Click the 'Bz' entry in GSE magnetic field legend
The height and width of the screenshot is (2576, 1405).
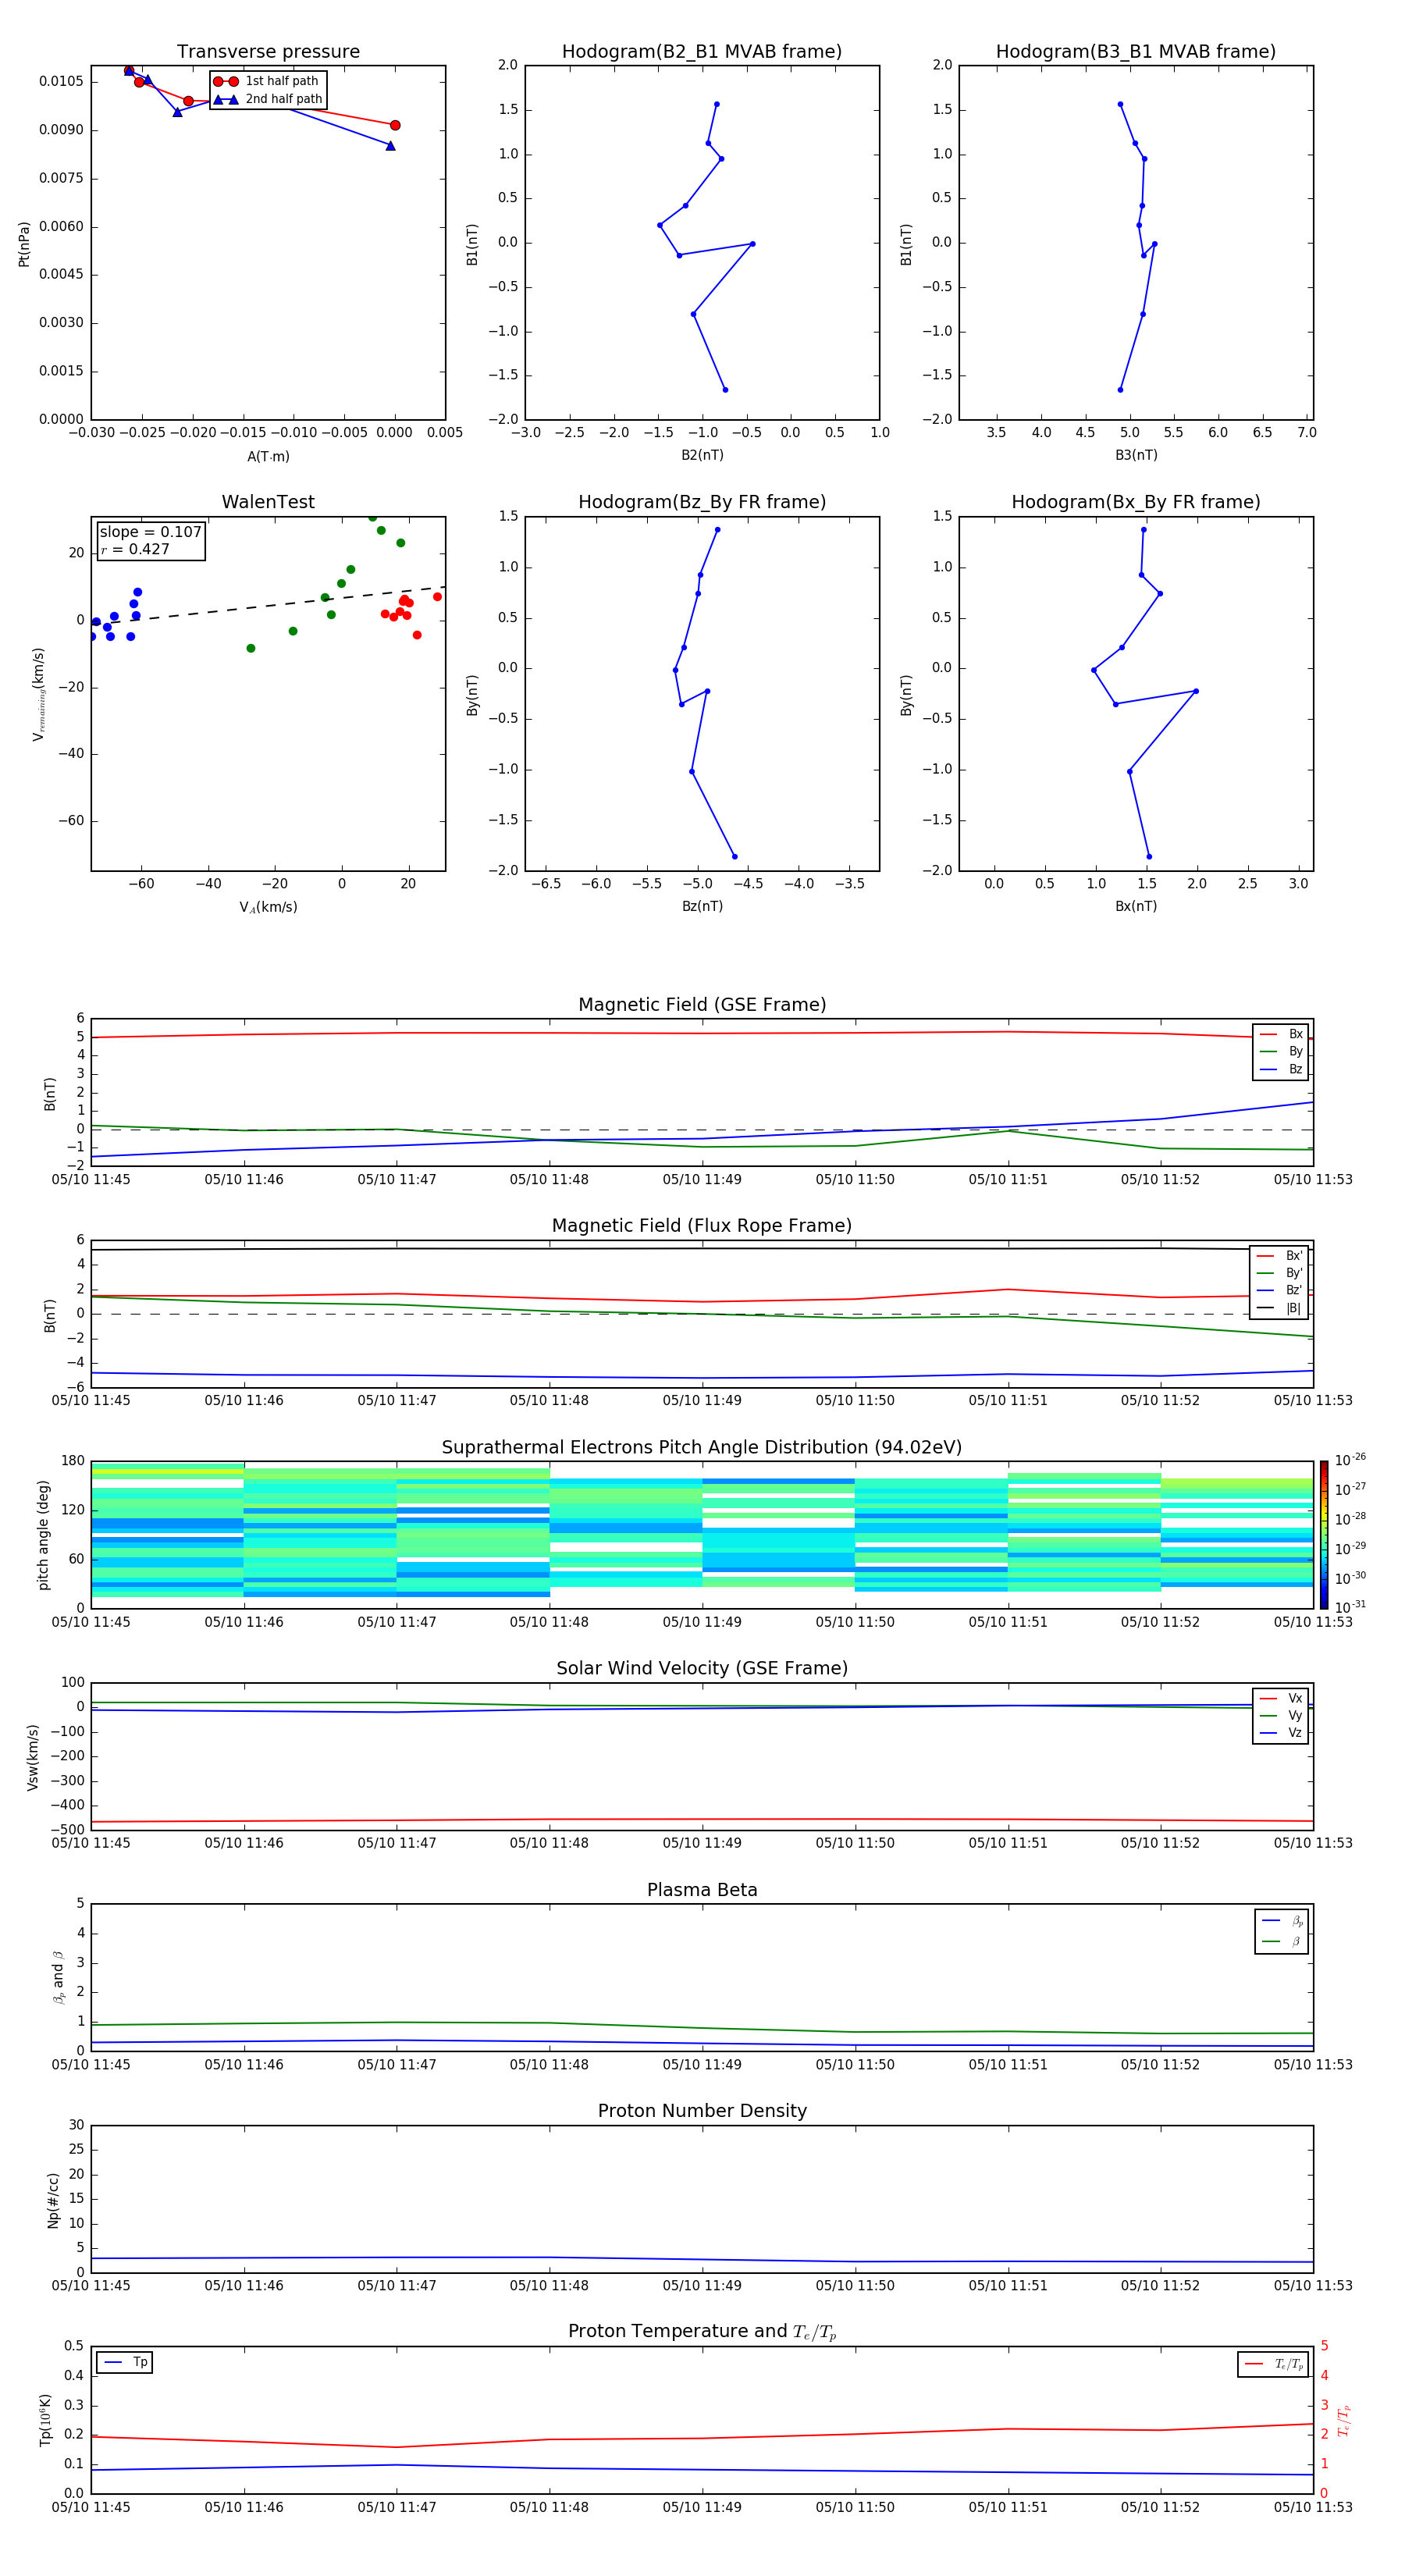tap(1281, 1070)
